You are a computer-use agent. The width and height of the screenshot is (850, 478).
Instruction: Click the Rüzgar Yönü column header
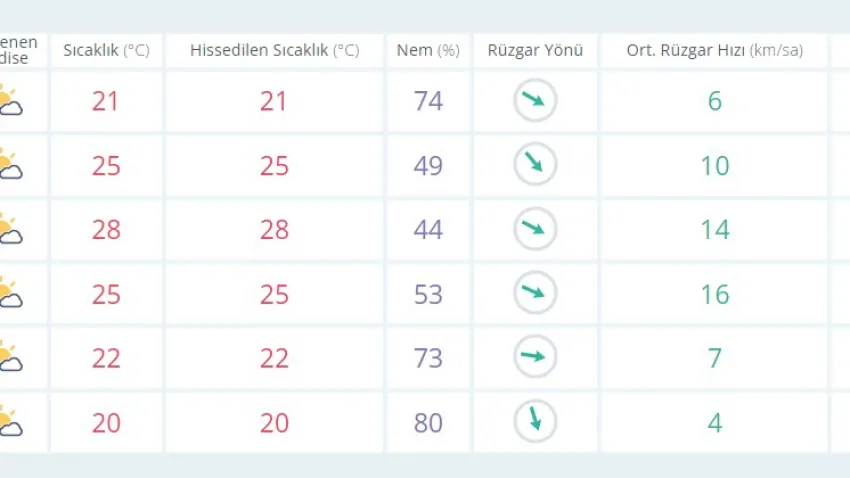(535, 50)
